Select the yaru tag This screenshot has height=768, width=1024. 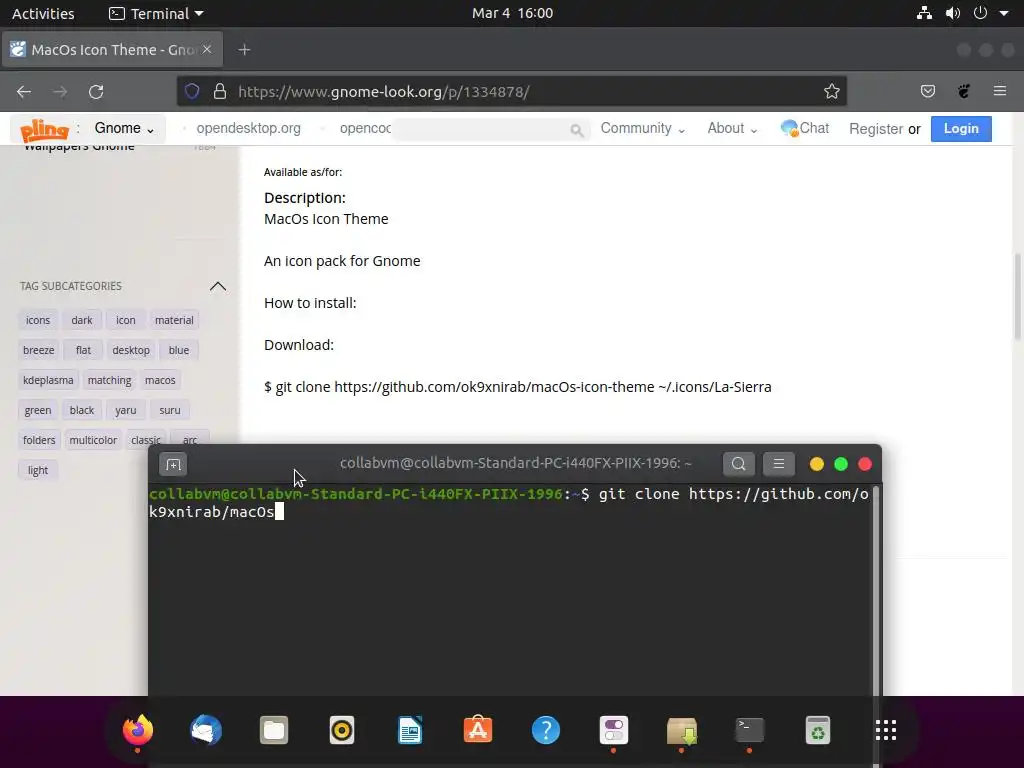tap(125, 411)
